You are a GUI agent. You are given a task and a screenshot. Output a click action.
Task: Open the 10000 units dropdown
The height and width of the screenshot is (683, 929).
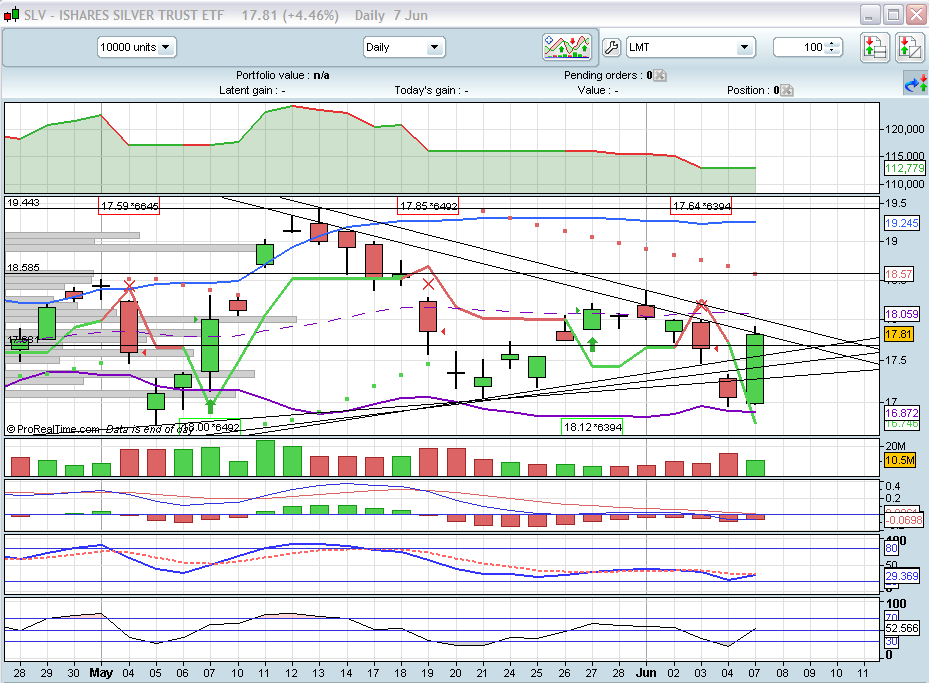(x=136, y=47)
